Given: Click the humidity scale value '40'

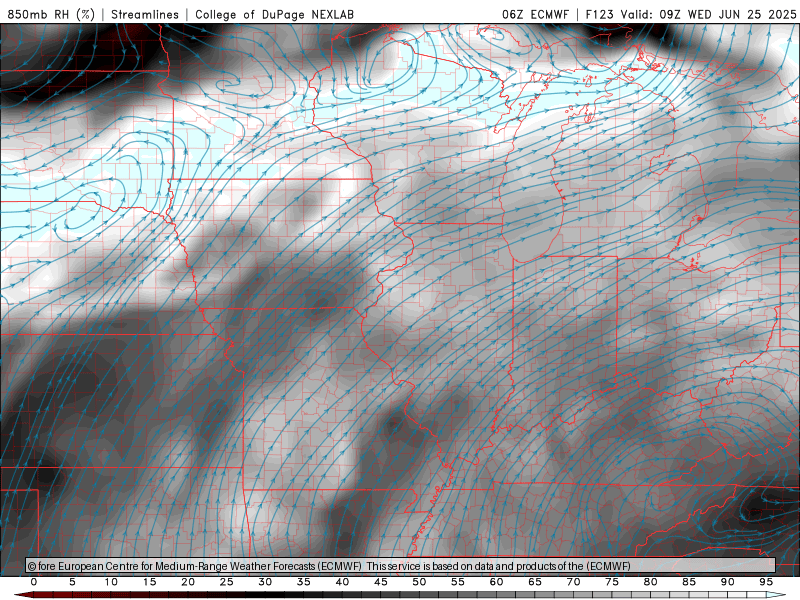Looking at the screenshot, I should pyautogui.click(x=342, y=582).
